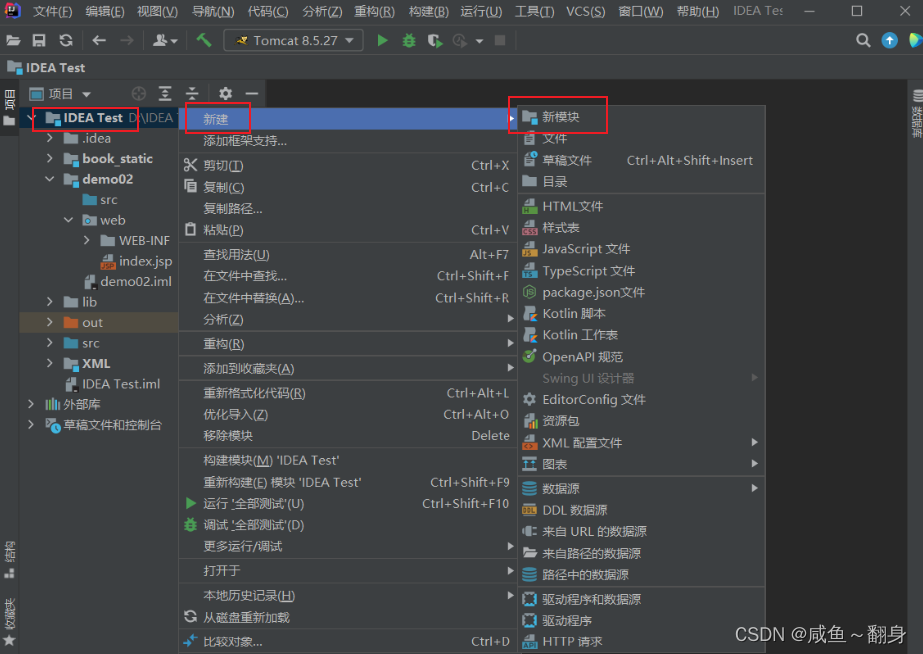The height and width of the screenshot is (654, 923).
Task: Expand the lib folder
Action: [x=50, y=302]
